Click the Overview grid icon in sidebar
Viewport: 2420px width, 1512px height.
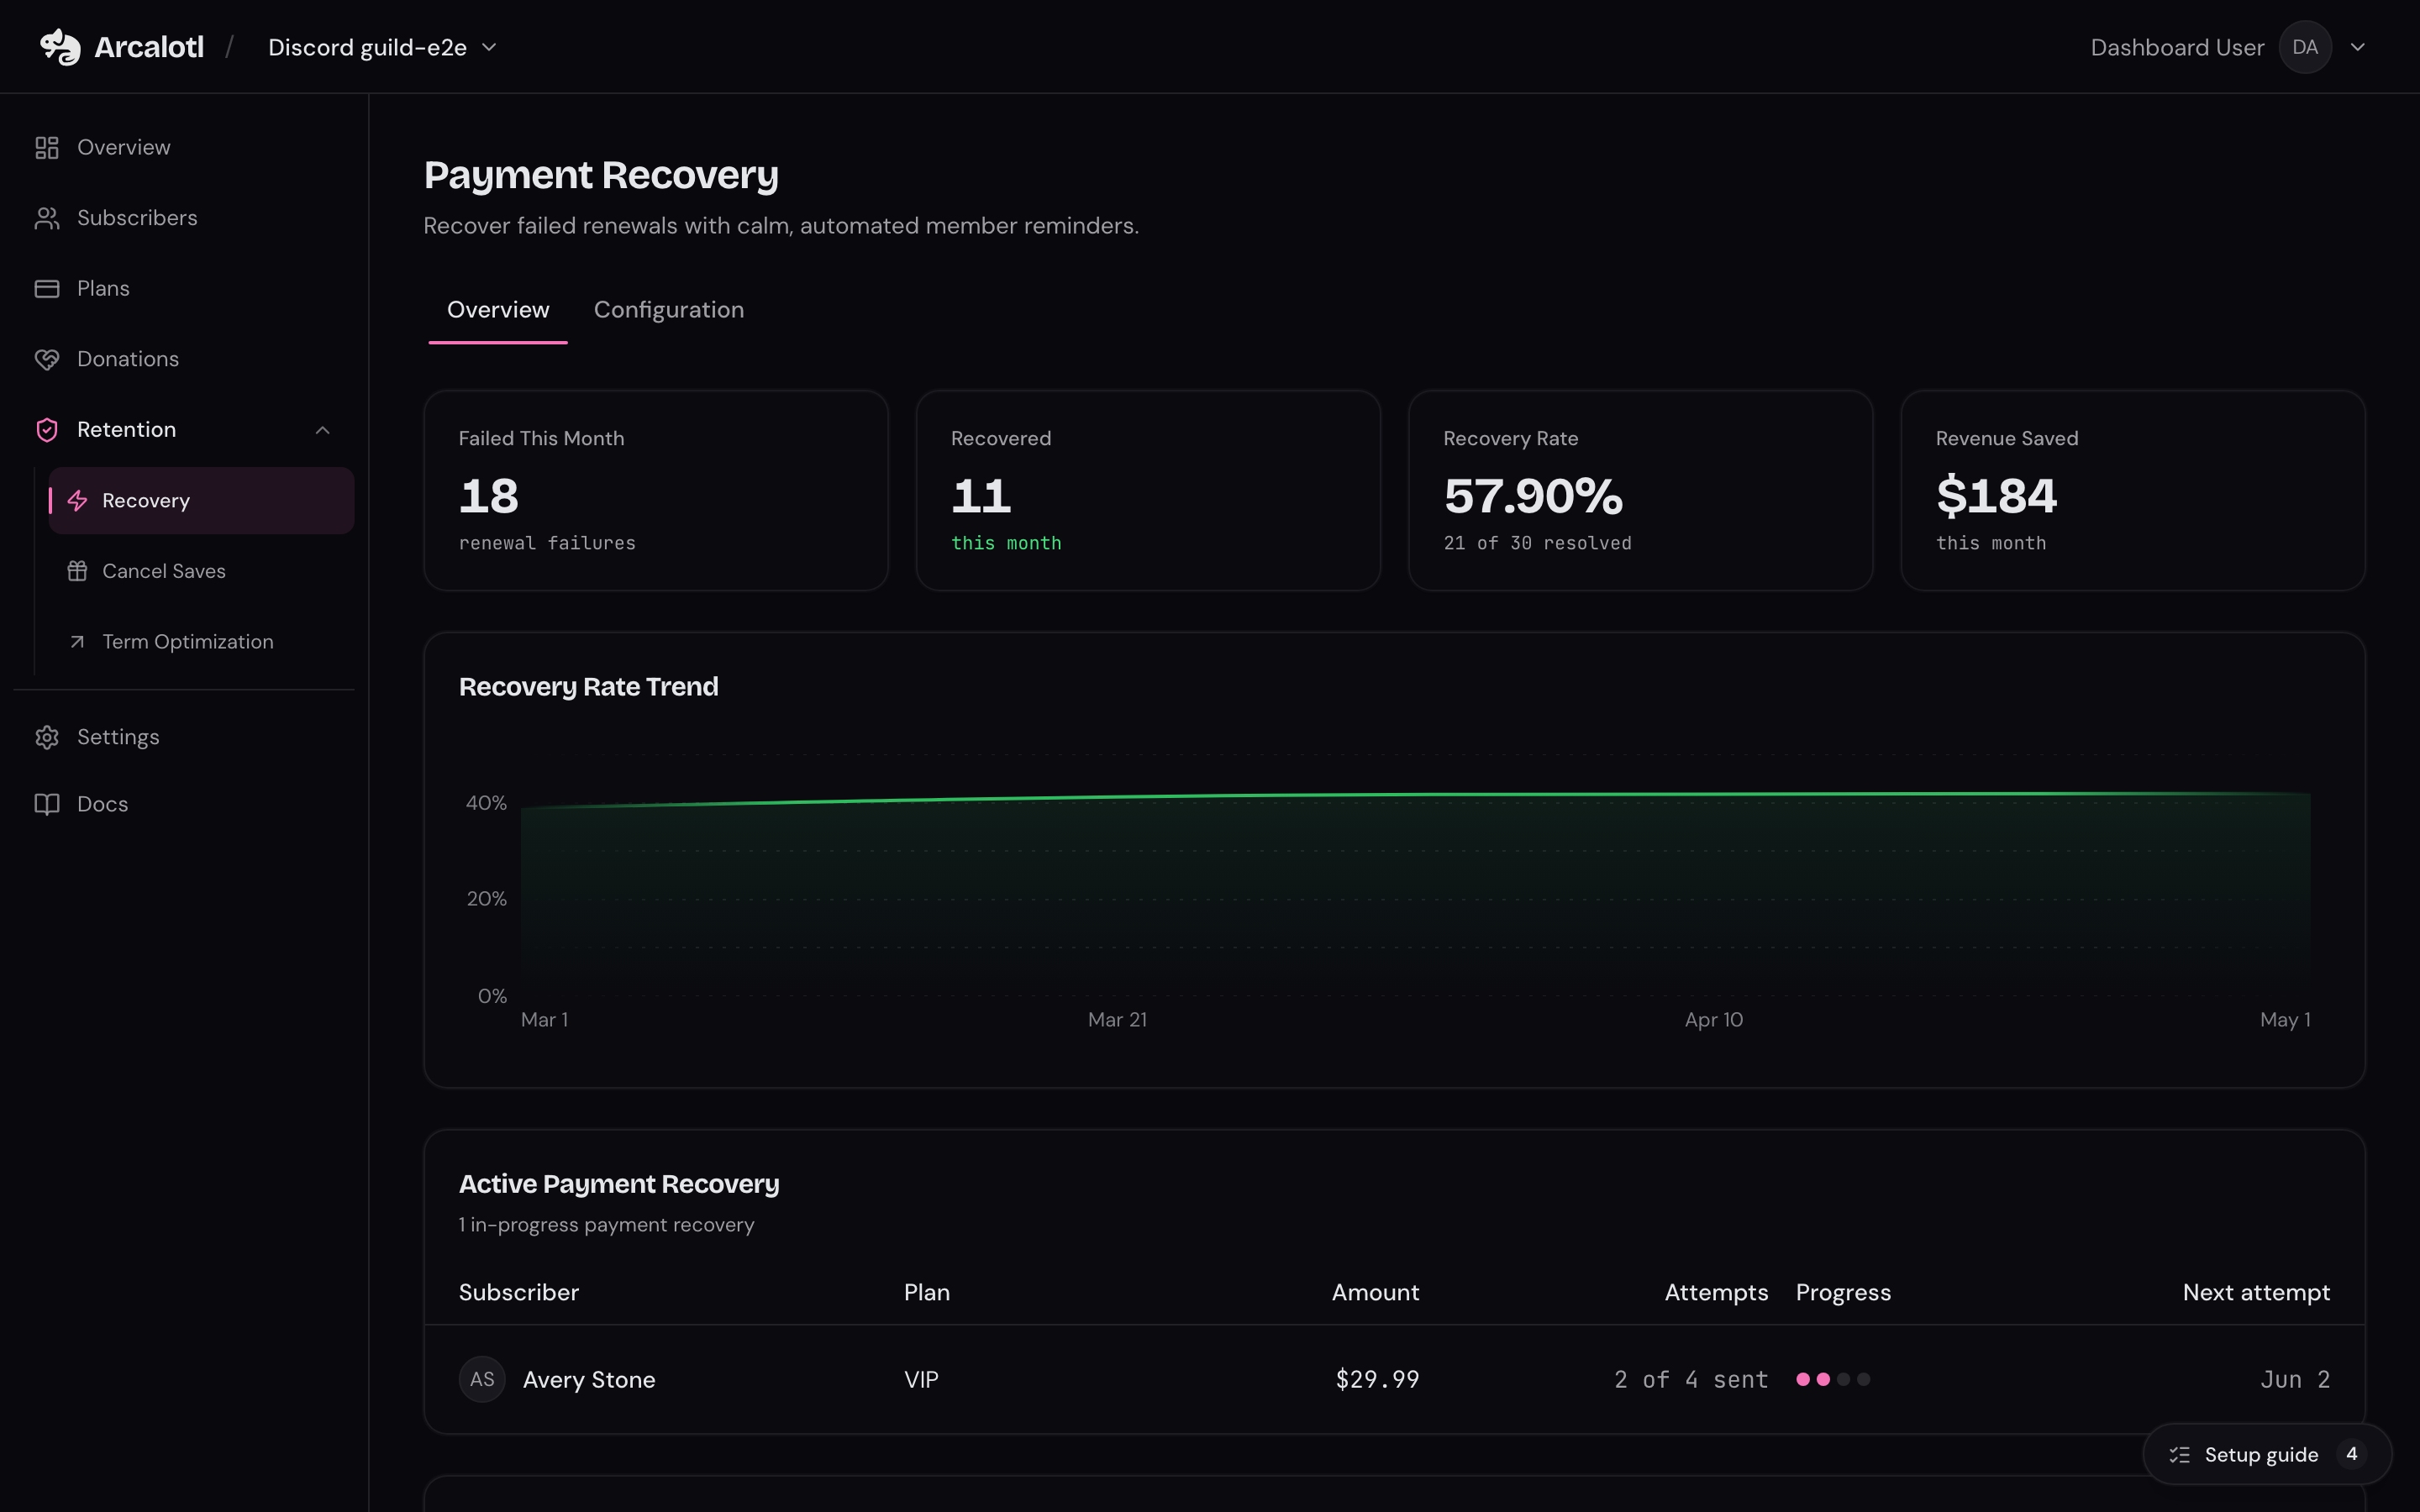click(47, 148)
